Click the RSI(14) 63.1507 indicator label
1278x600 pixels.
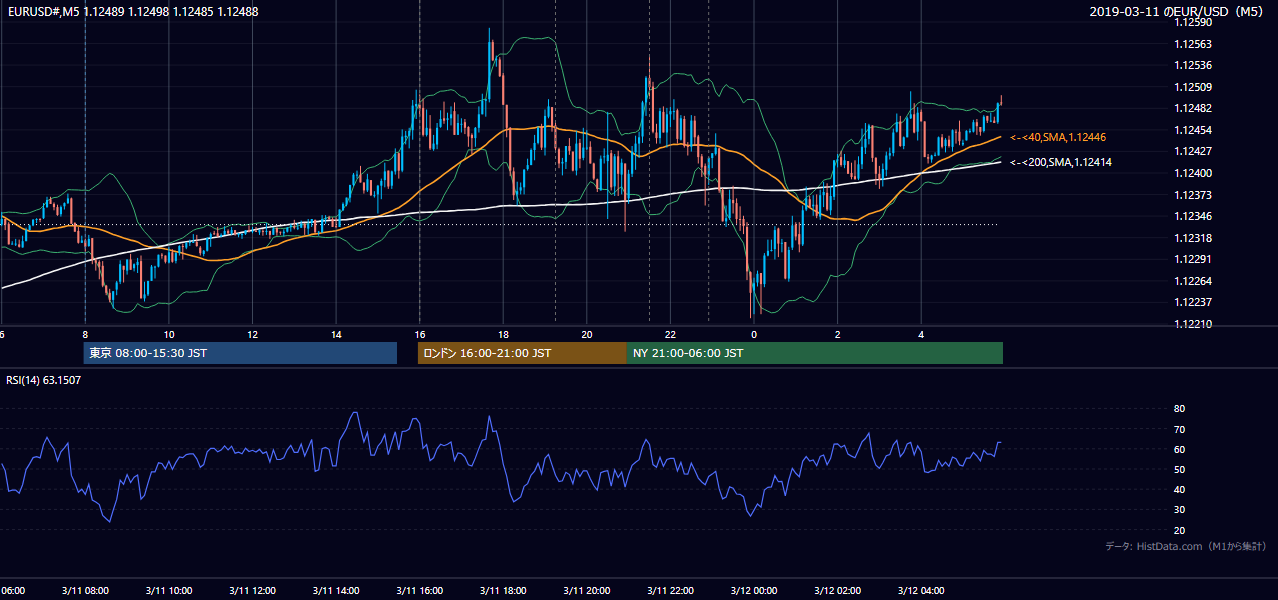(44, 380)
